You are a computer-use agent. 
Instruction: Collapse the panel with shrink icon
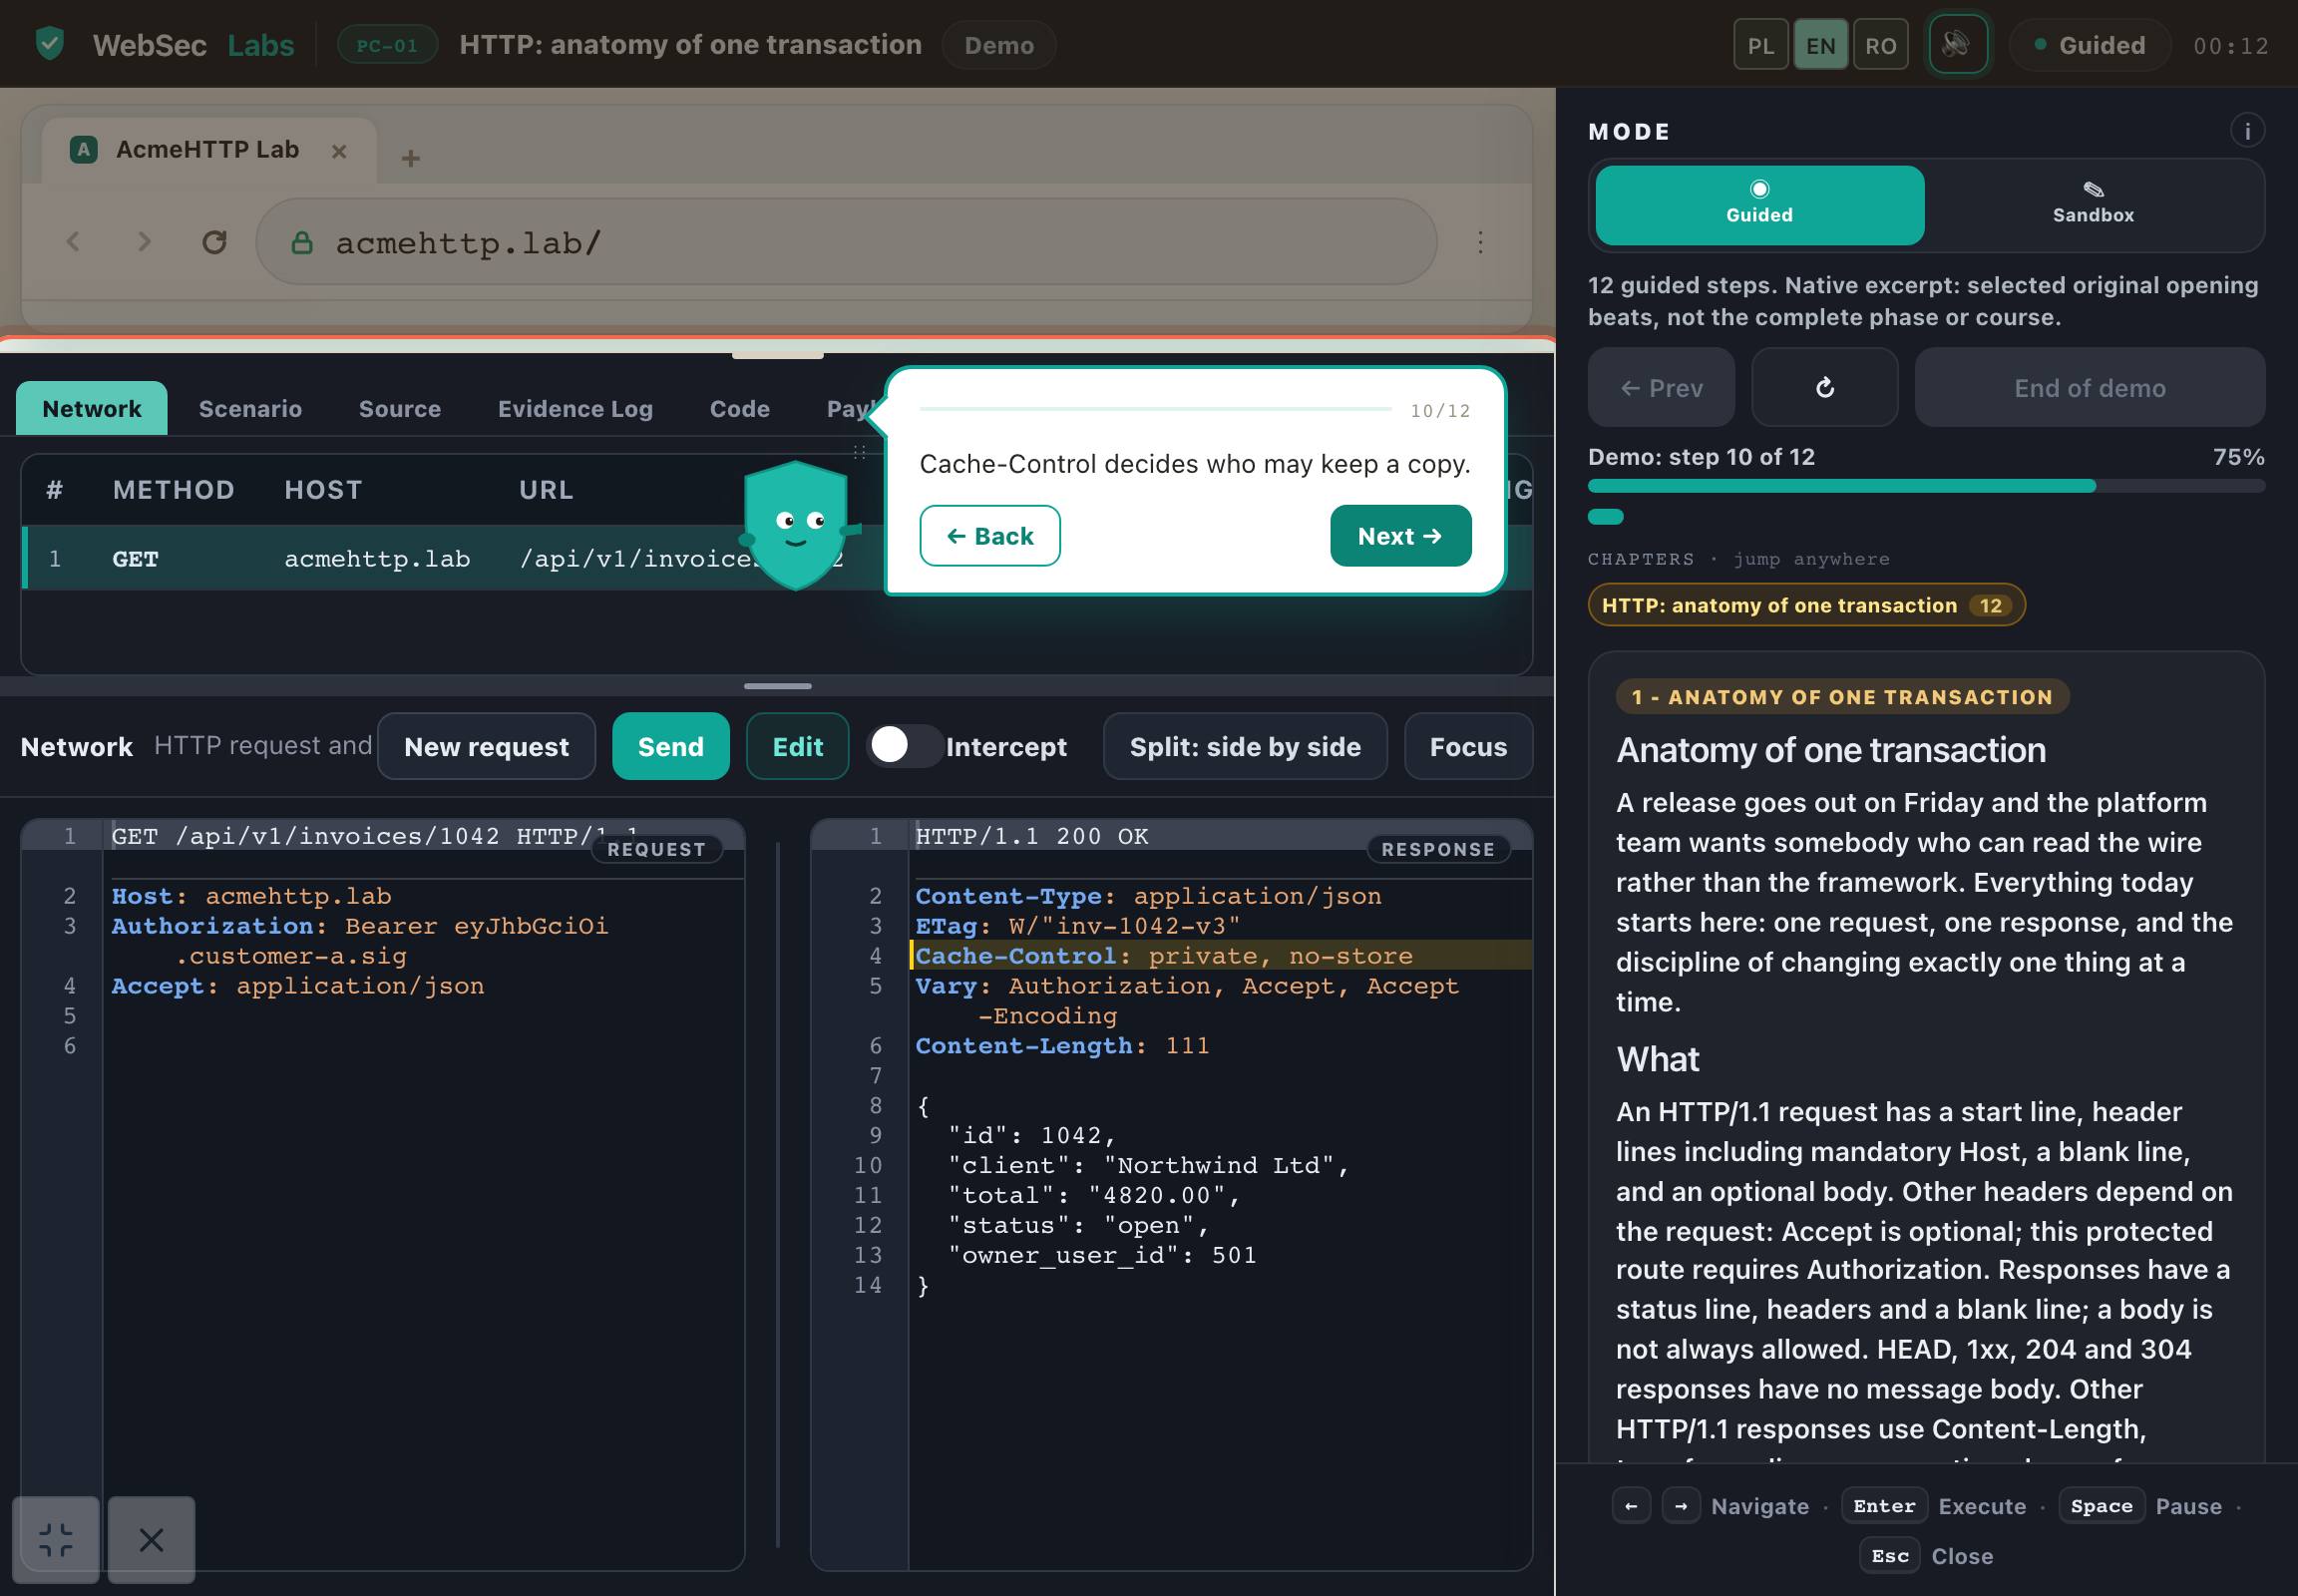click(56, 1539)
